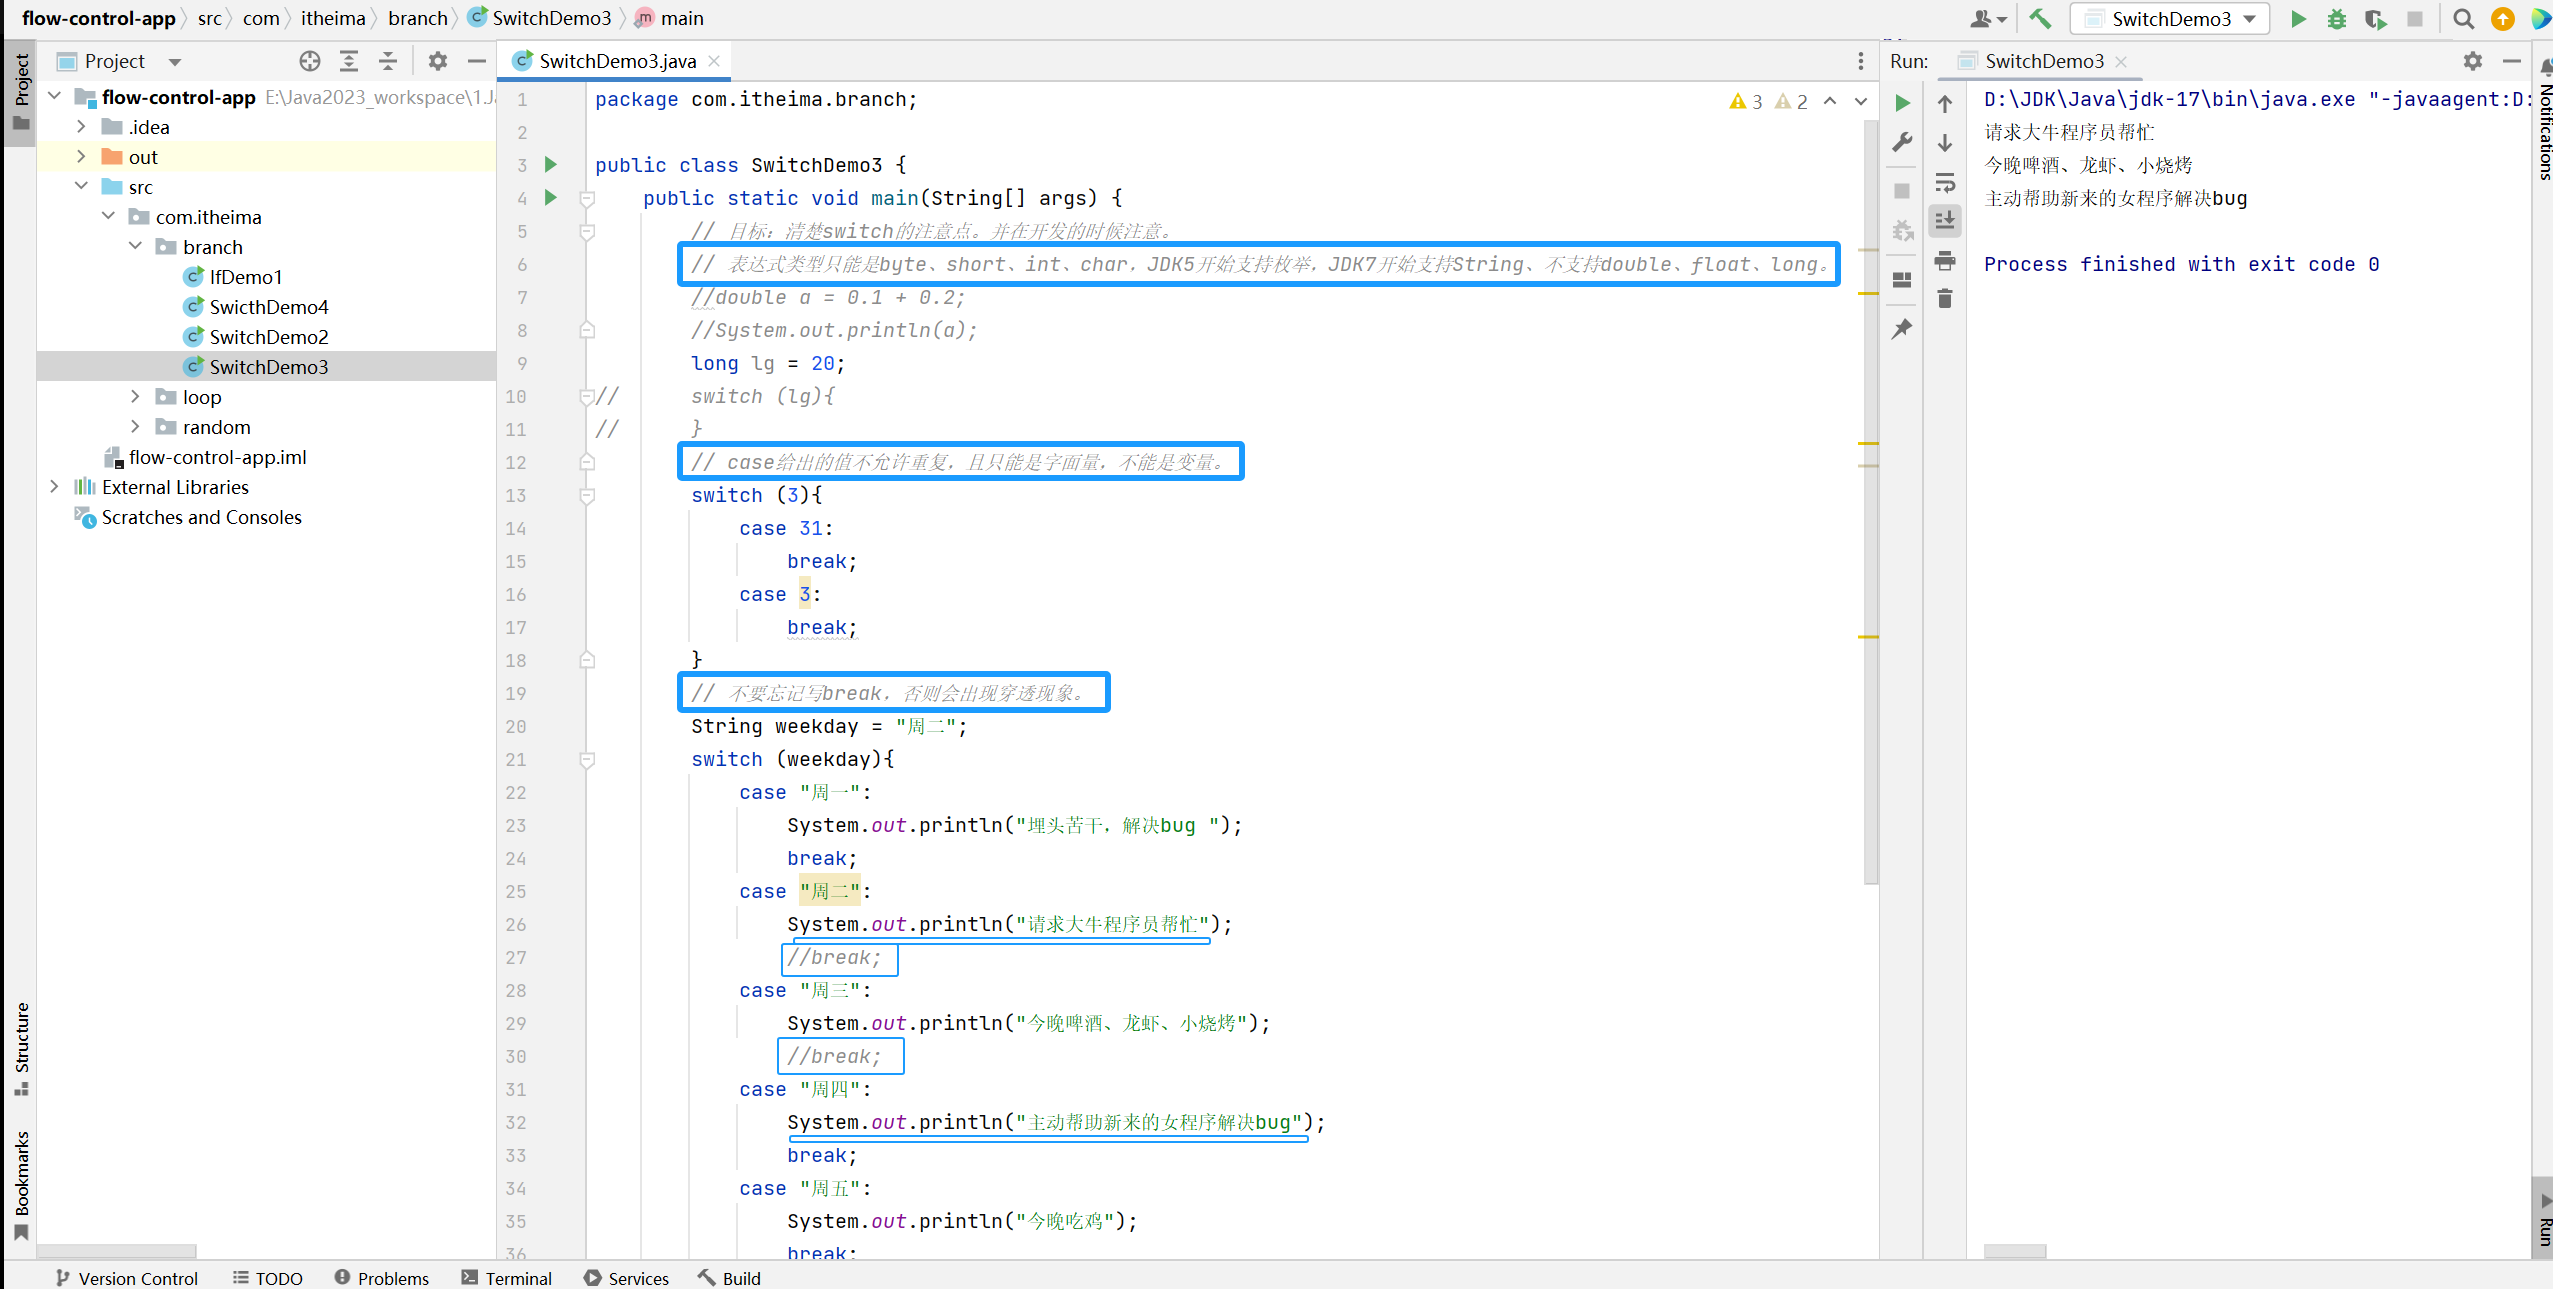This screenshot has height=1289, width=2553.
Task: Click the run gutter icon beside main method
Action: [551, 198]
